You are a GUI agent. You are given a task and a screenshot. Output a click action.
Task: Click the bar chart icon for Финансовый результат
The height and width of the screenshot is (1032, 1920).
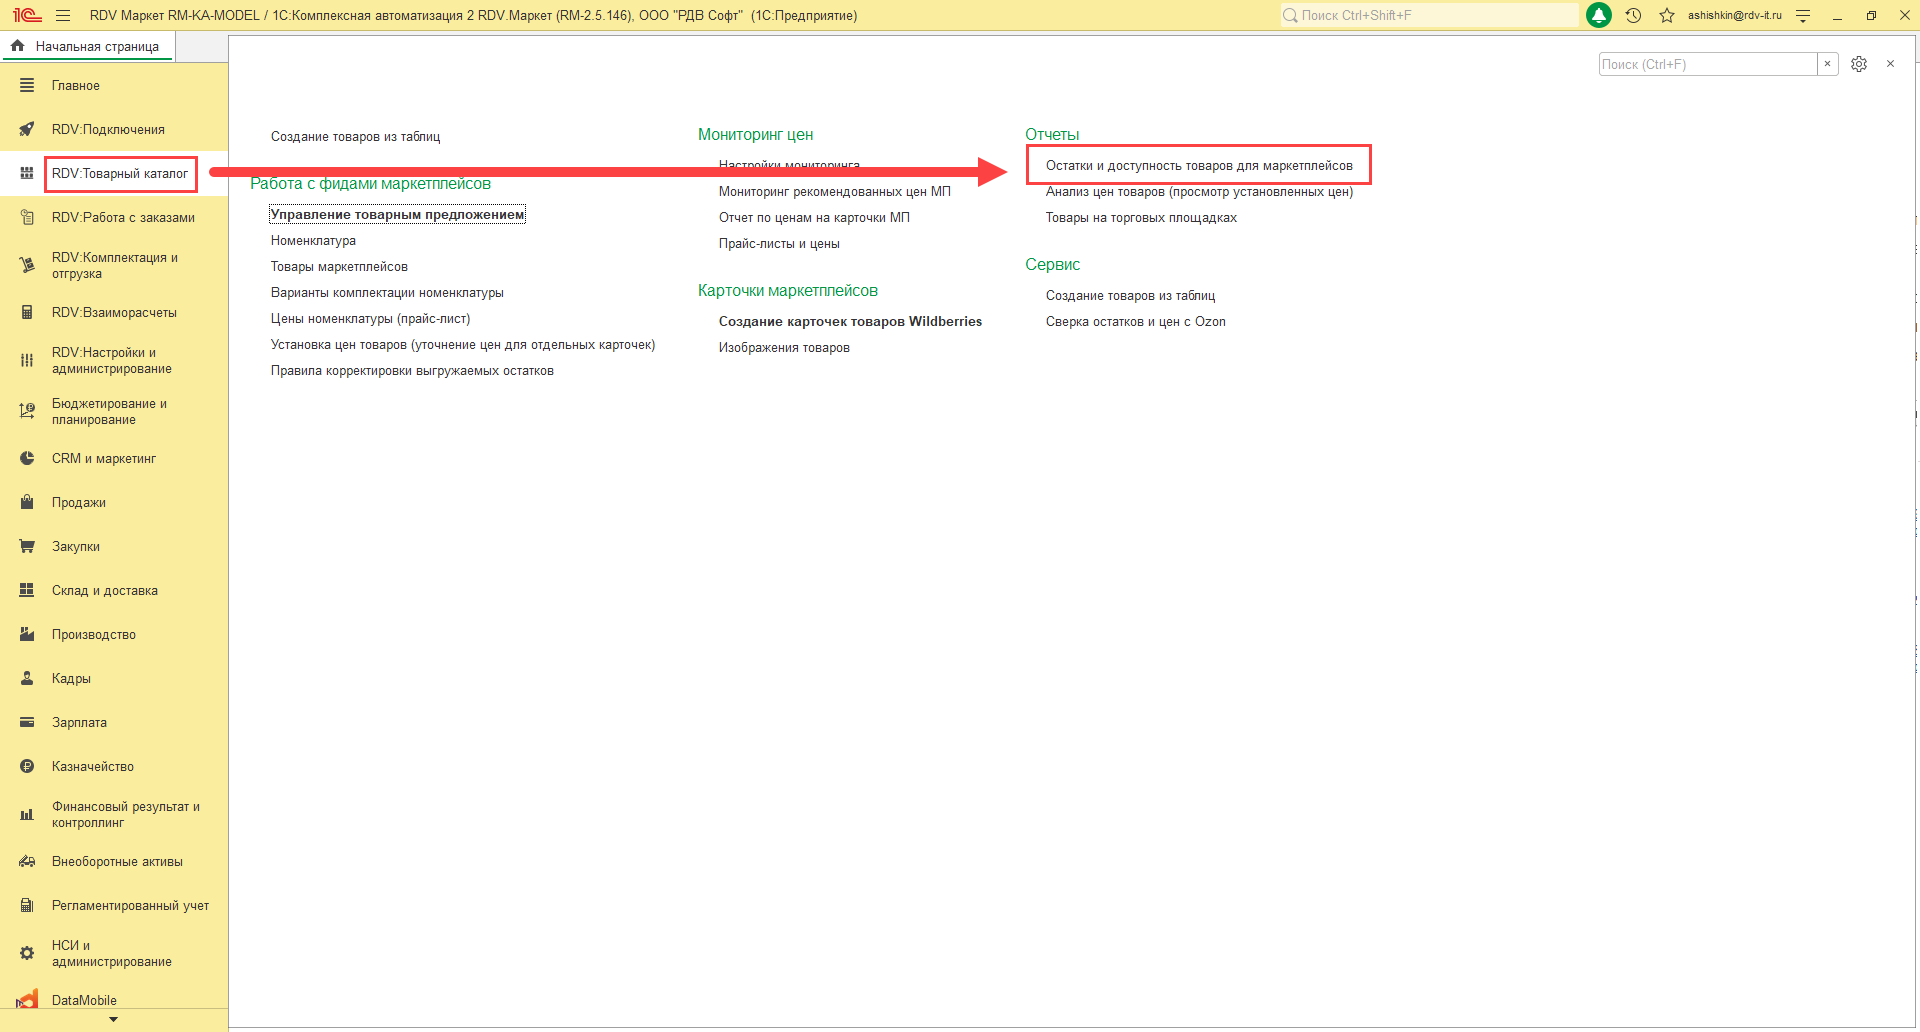[x=27, y=815]
